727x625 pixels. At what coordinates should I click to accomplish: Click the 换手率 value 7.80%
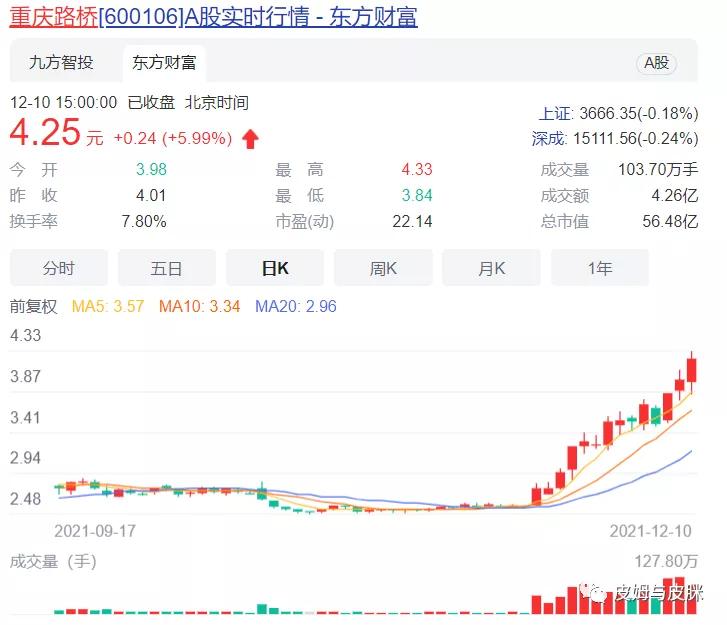[x=144, y=221]
